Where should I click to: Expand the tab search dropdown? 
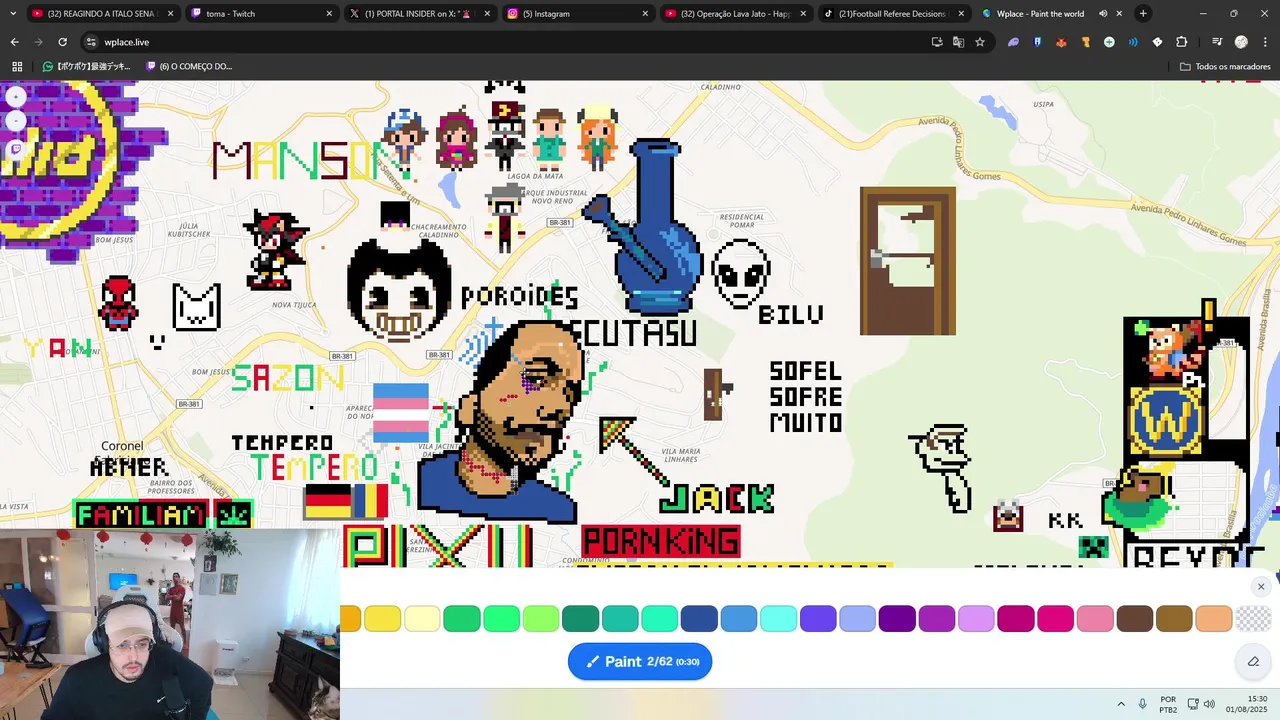tap(12, 13)
